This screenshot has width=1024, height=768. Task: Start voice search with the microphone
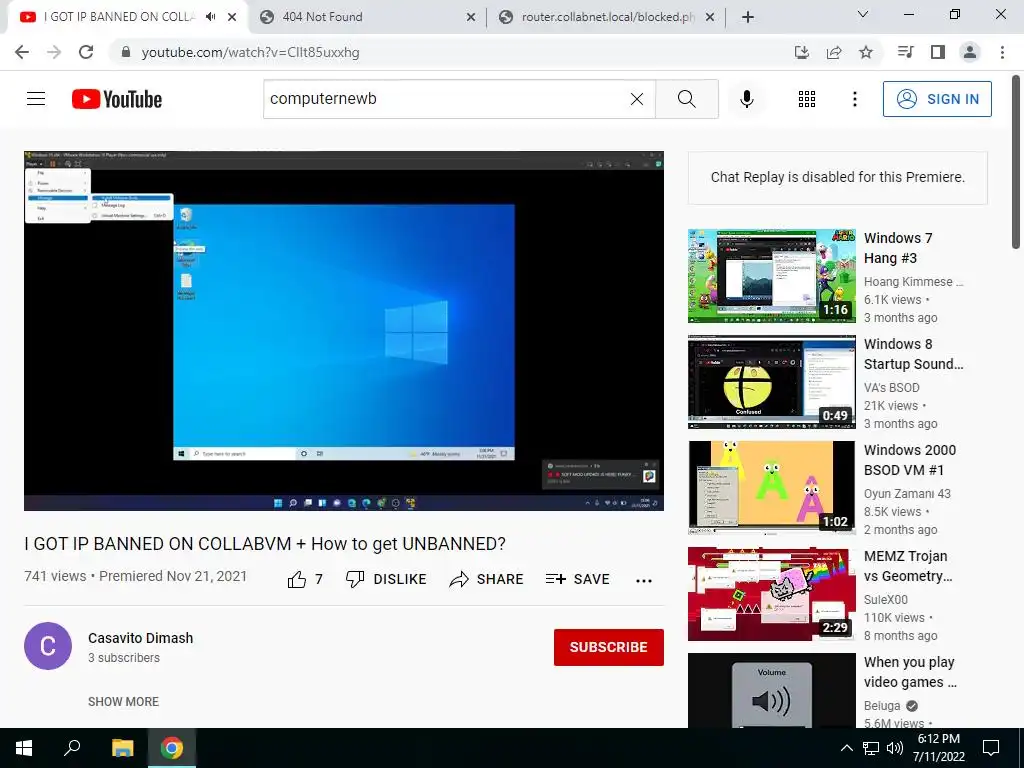[x=746, y=99]
